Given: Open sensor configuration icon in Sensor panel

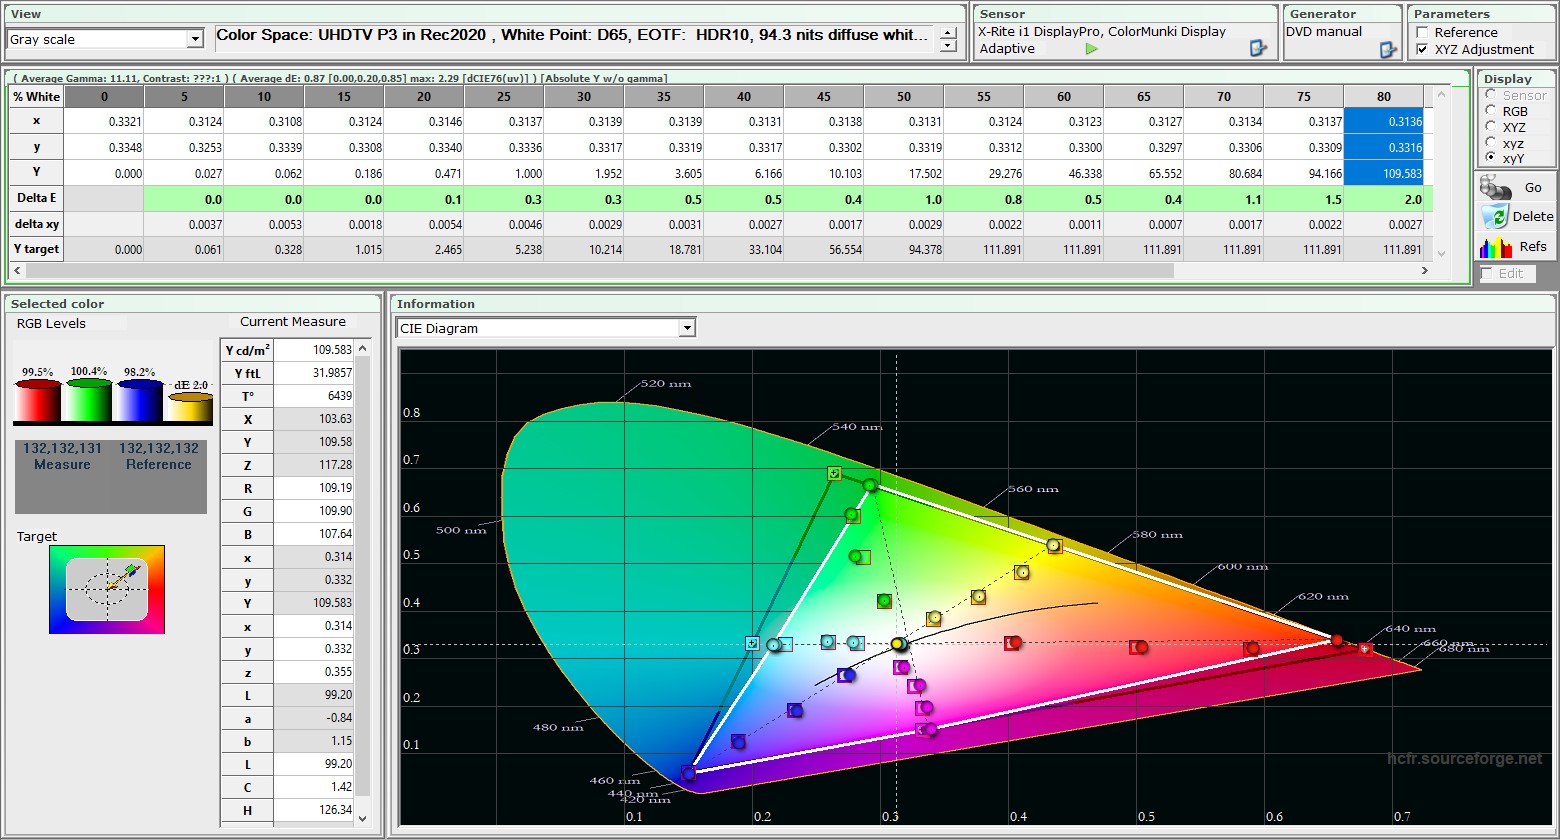Looking at the screenshot, I should [x=1258, y=48].
